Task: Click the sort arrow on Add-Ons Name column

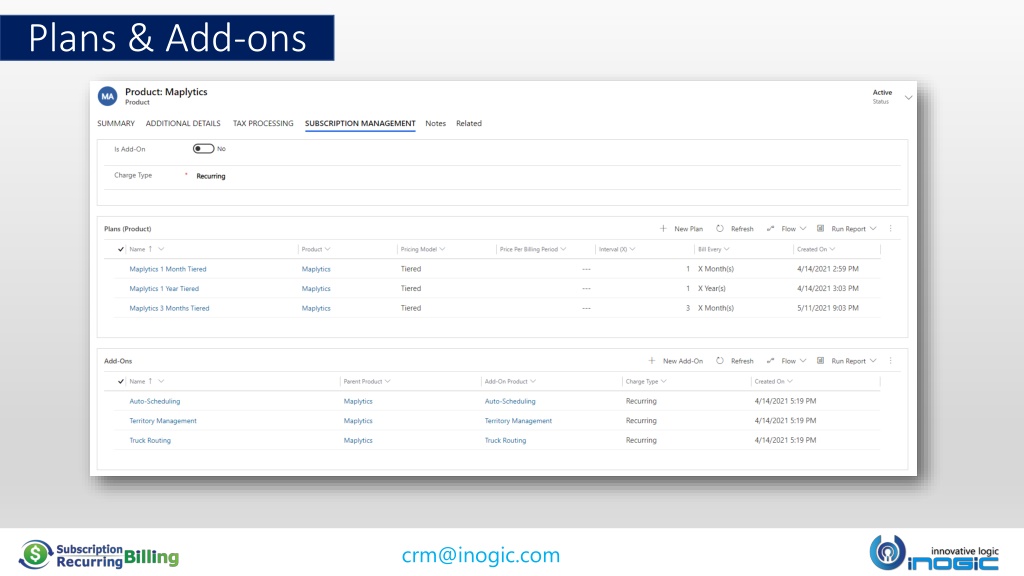Action: tap(150, 381)
